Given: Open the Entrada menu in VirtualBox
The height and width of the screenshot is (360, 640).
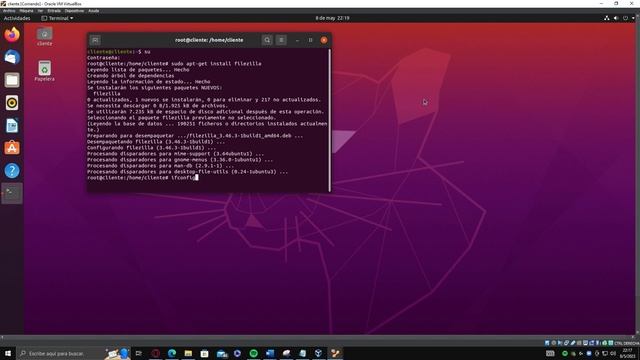Looking at the screenshot, I should click(54, 11).
